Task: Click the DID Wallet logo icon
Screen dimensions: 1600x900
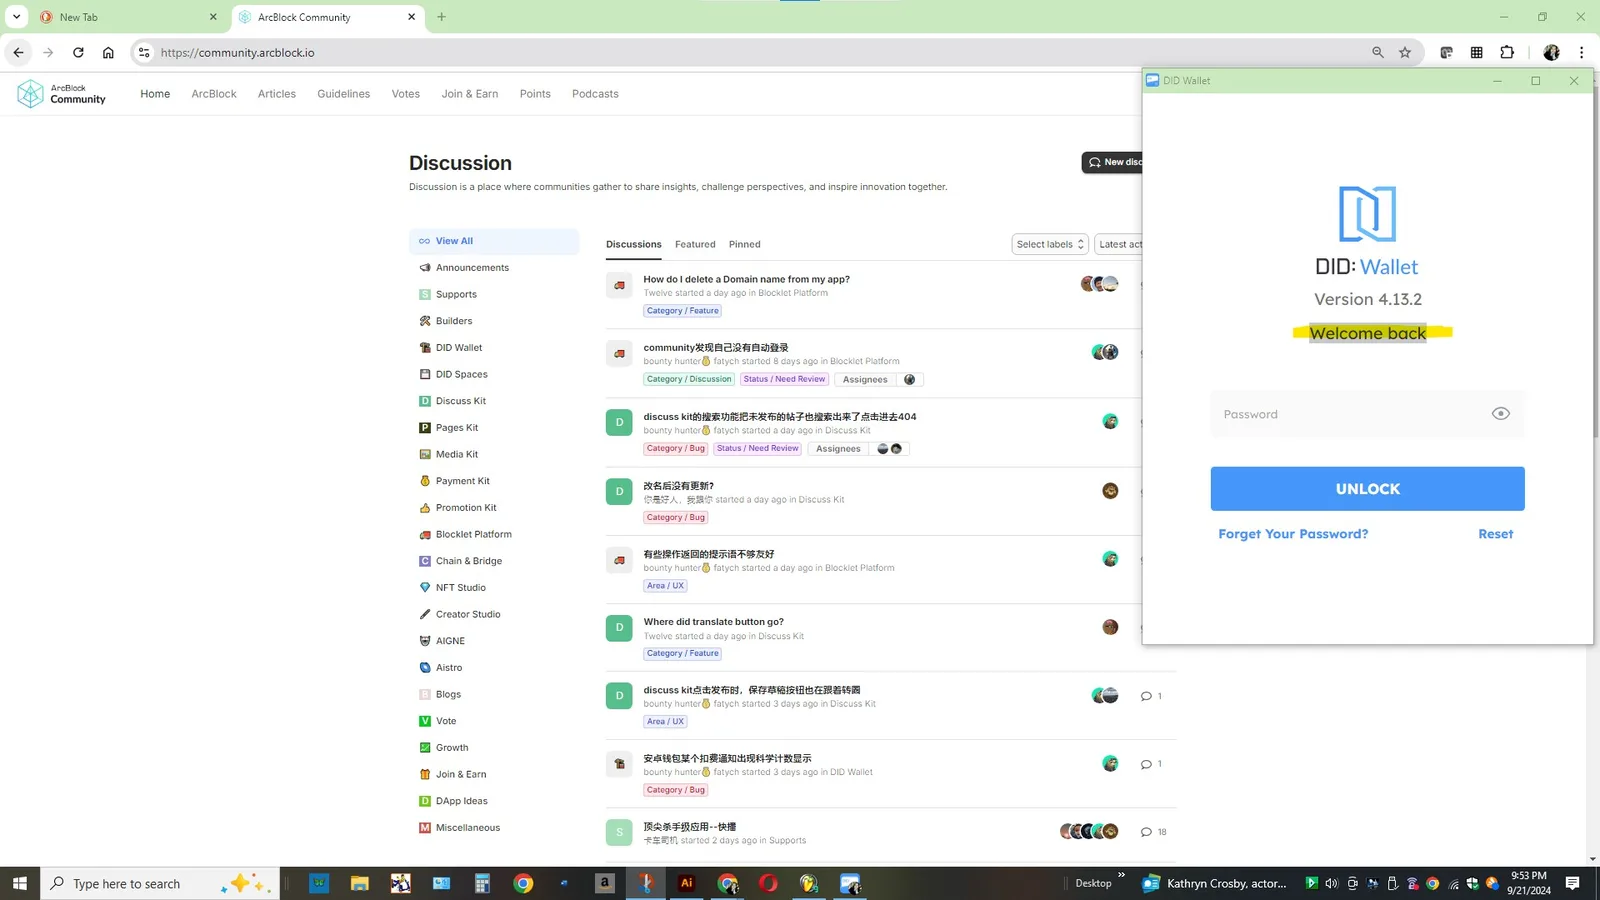Action: (1367, 213)
